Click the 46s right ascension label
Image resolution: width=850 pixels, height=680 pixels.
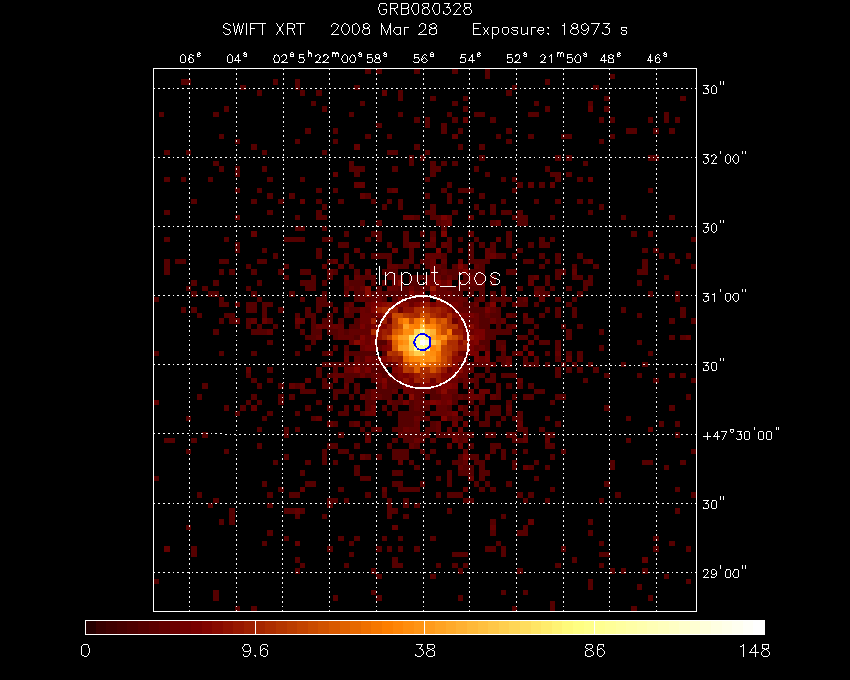657,59
